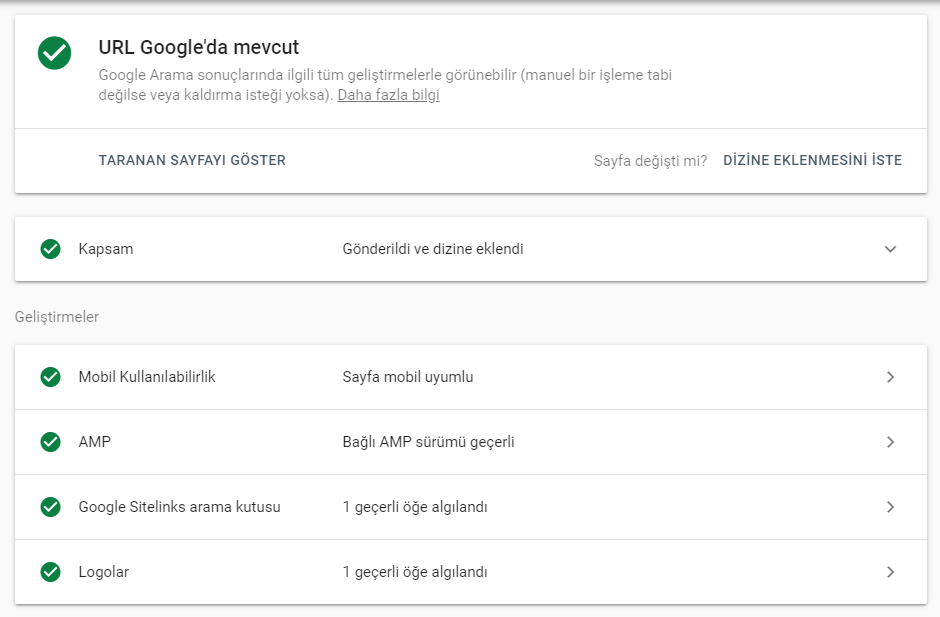Expand the Kapsam section with the down chevron
The height and width of the screenshot is (617, 940).
click(890, 249)
